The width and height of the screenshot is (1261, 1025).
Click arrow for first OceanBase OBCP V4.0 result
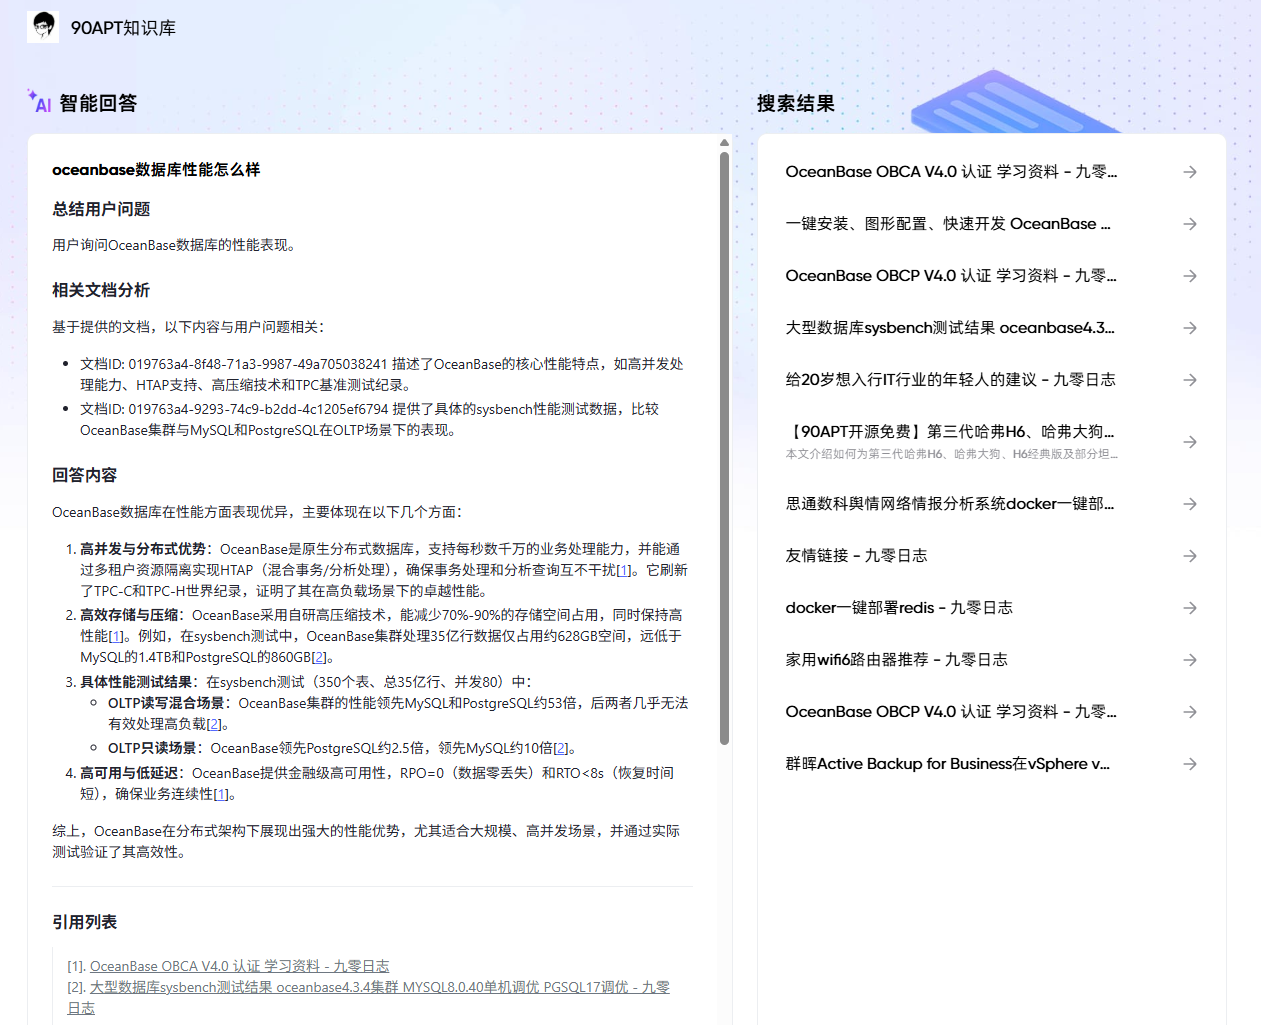coord(1190,276)
